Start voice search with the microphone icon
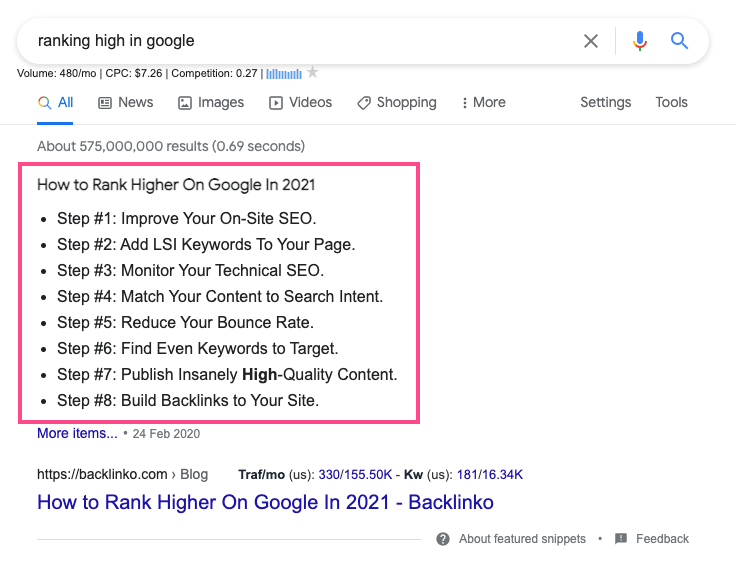736x574 pixels. [x=640, y=41]
